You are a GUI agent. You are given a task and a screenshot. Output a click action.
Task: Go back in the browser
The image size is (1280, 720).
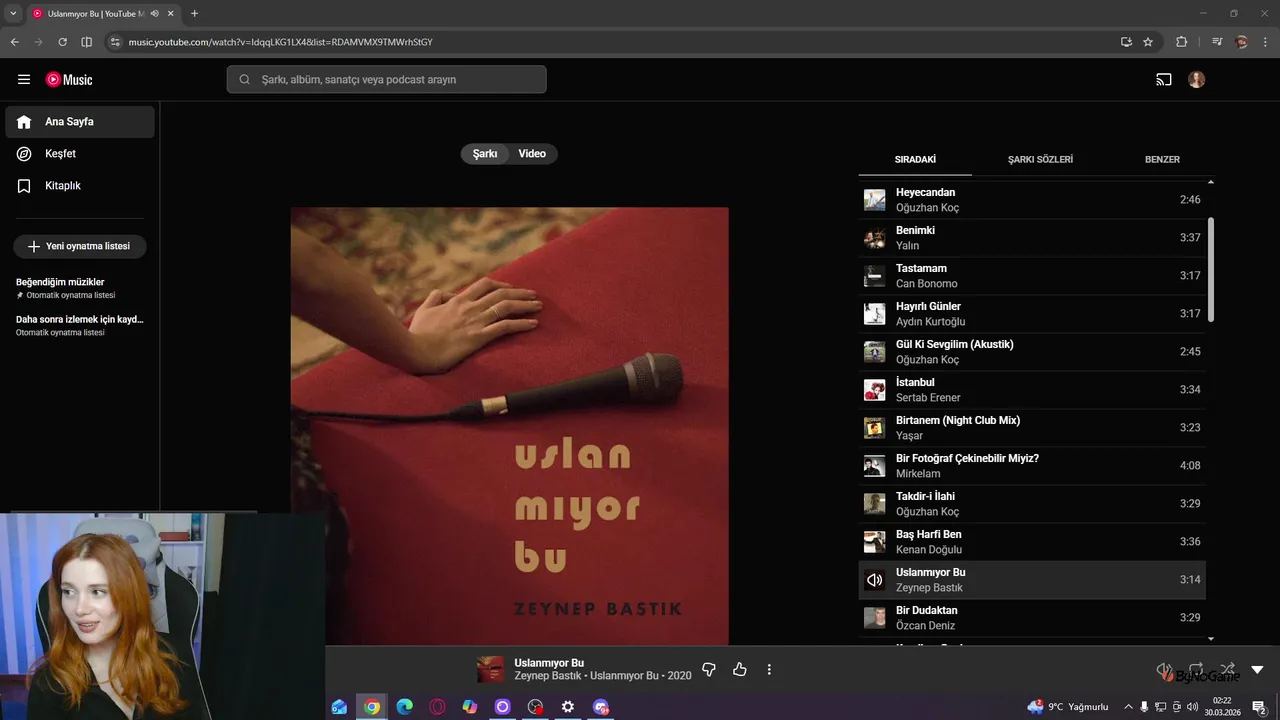pyautogui.click(x=15, y=42)
